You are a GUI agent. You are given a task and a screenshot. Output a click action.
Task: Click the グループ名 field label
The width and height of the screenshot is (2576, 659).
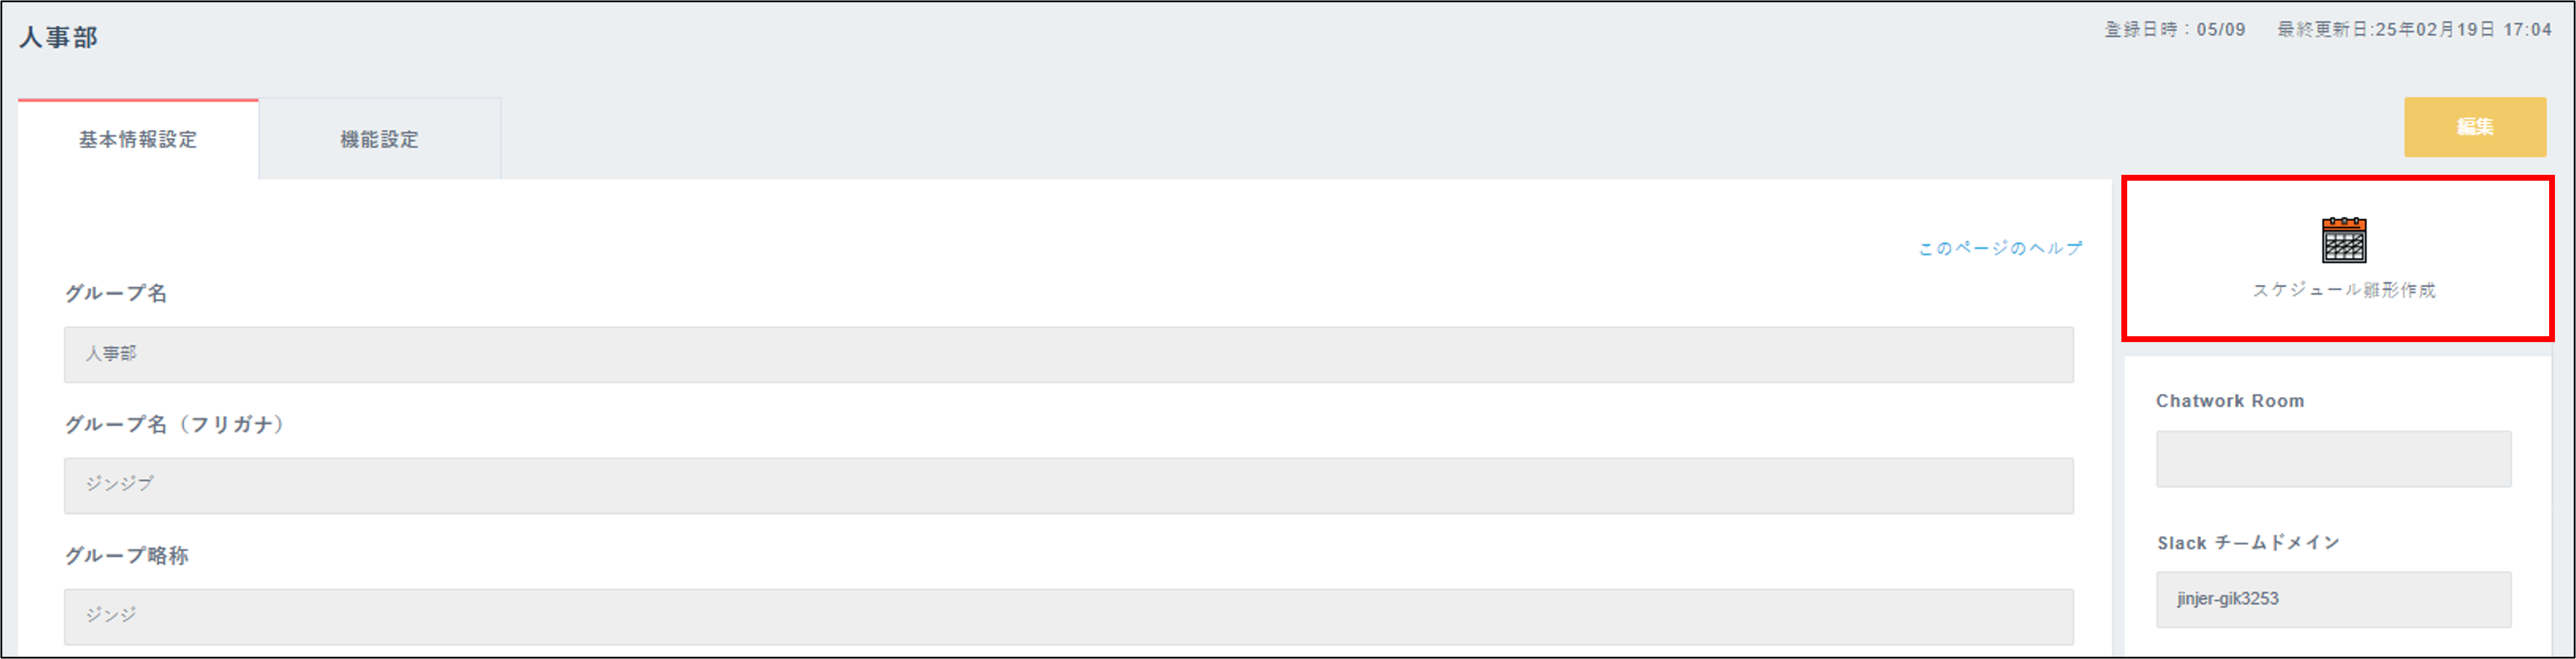click(116, 293)
